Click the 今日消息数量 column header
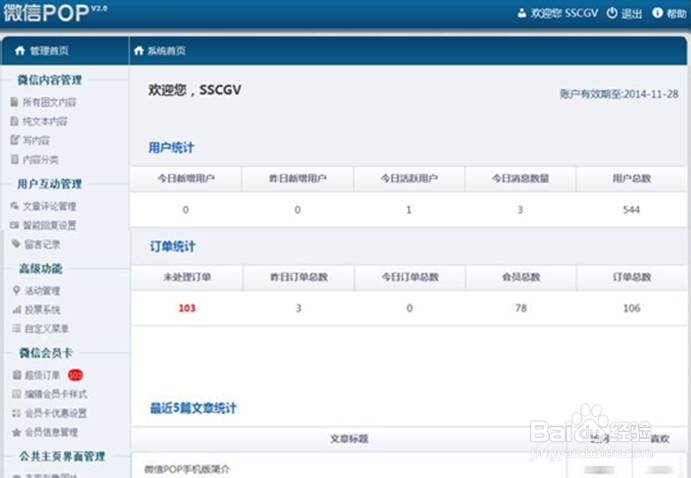 [x=520, y=178]
